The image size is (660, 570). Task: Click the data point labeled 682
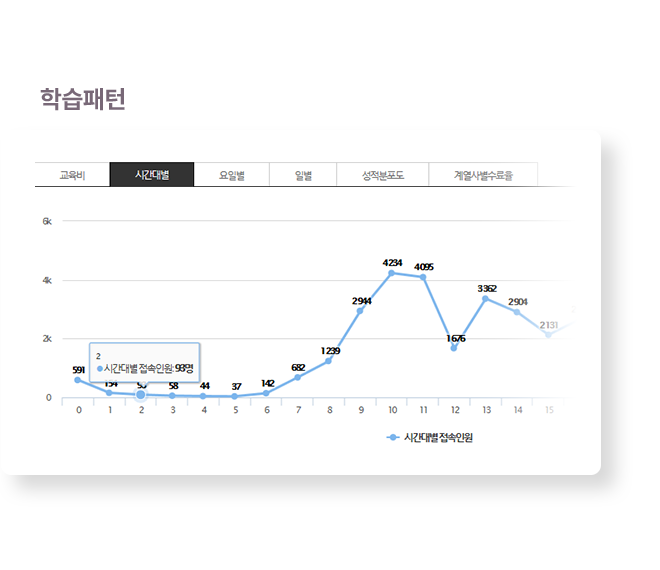[x=297, y=377]
